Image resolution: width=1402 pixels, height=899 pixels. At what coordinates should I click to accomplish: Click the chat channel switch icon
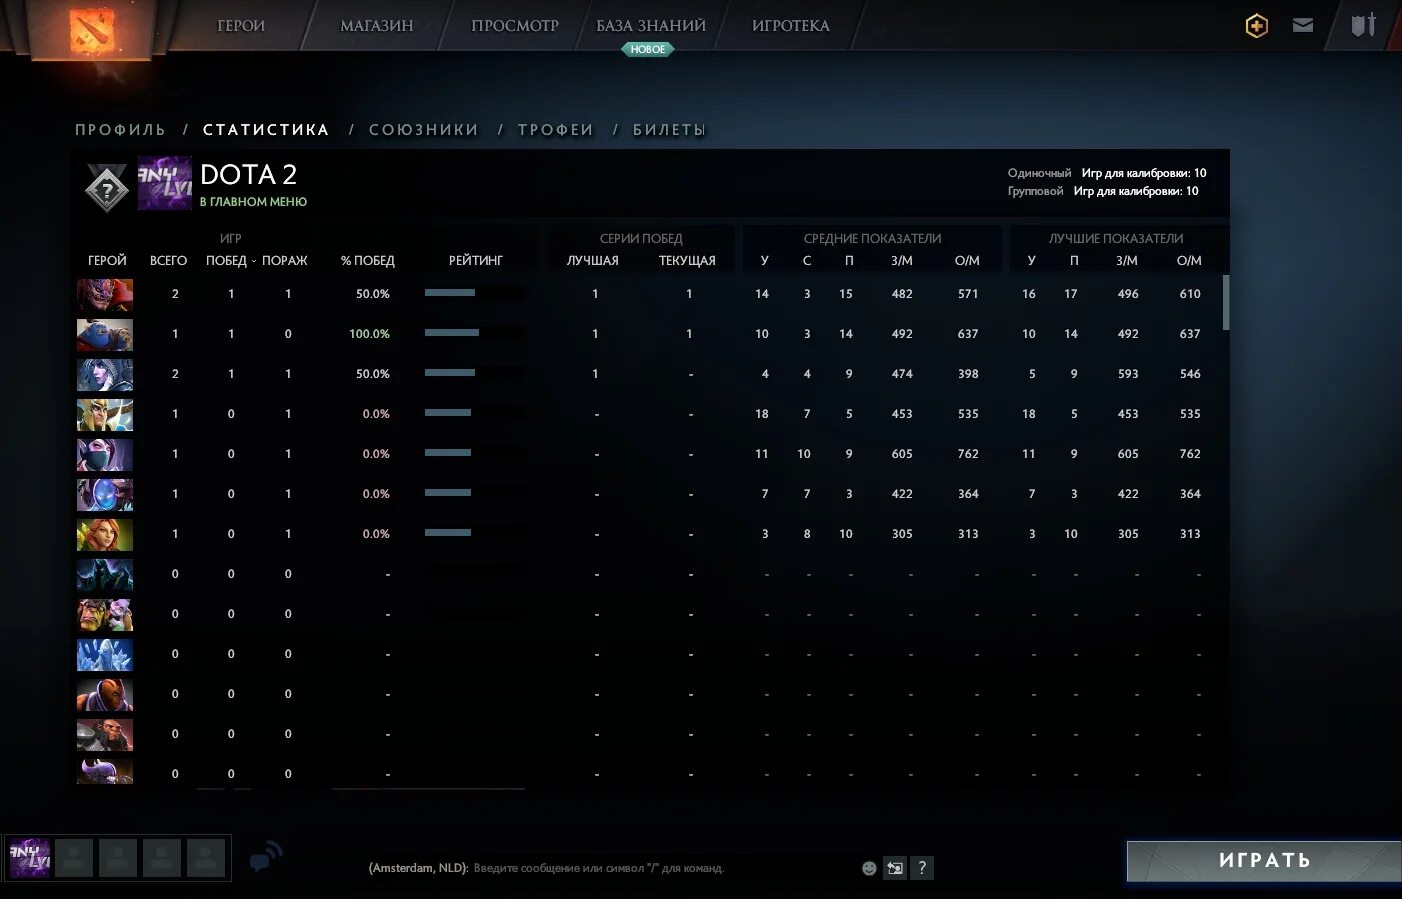tap(895, 868)
